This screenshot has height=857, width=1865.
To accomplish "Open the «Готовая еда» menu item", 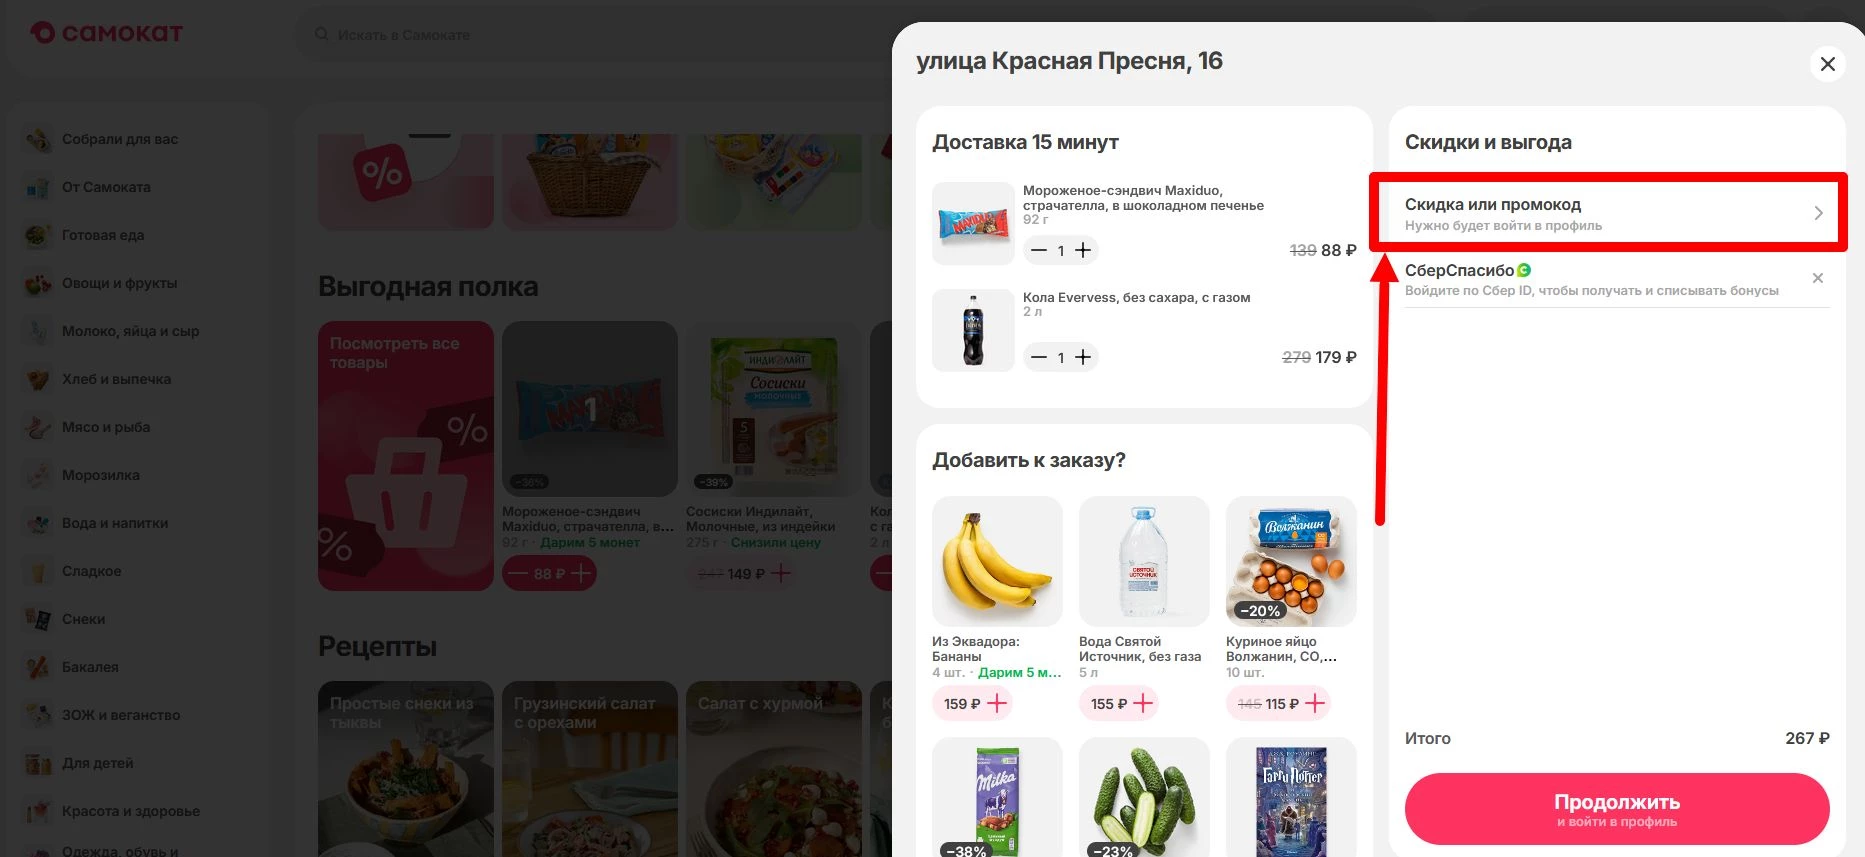I will coord(102,235).
